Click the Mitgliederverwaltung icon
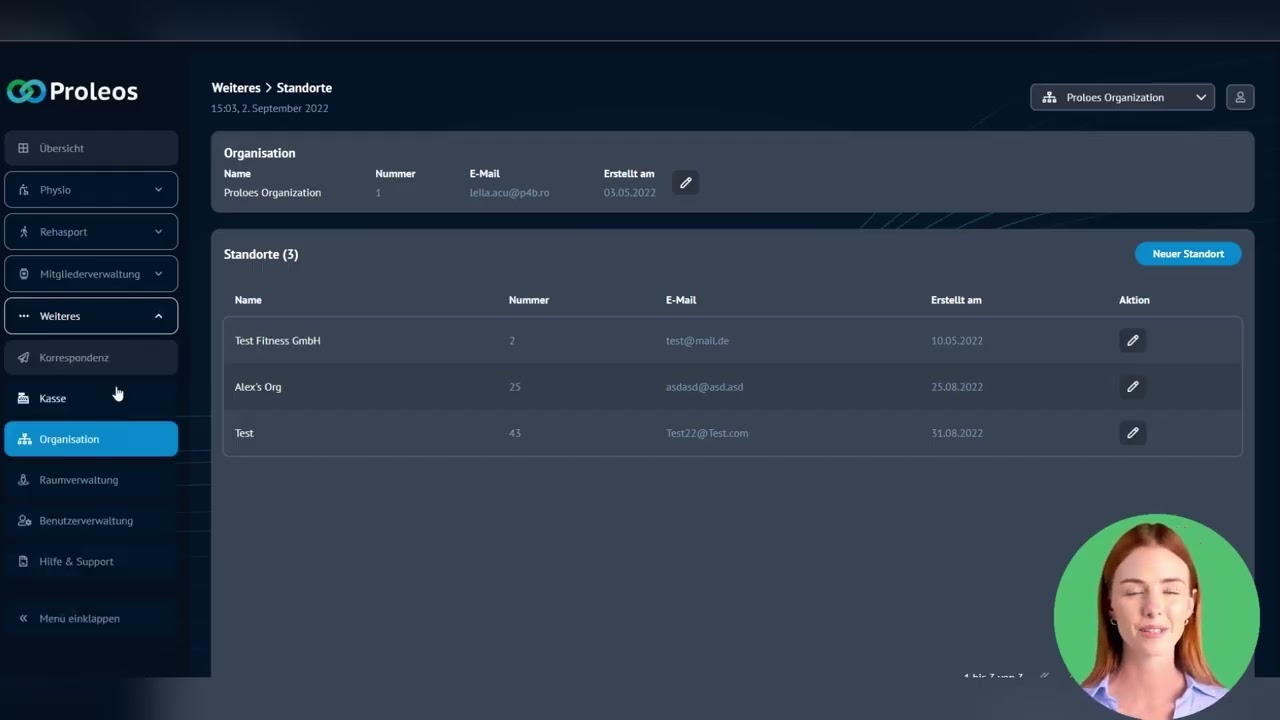The height and width of the screenshot is (720, 1280). point(24,274)
